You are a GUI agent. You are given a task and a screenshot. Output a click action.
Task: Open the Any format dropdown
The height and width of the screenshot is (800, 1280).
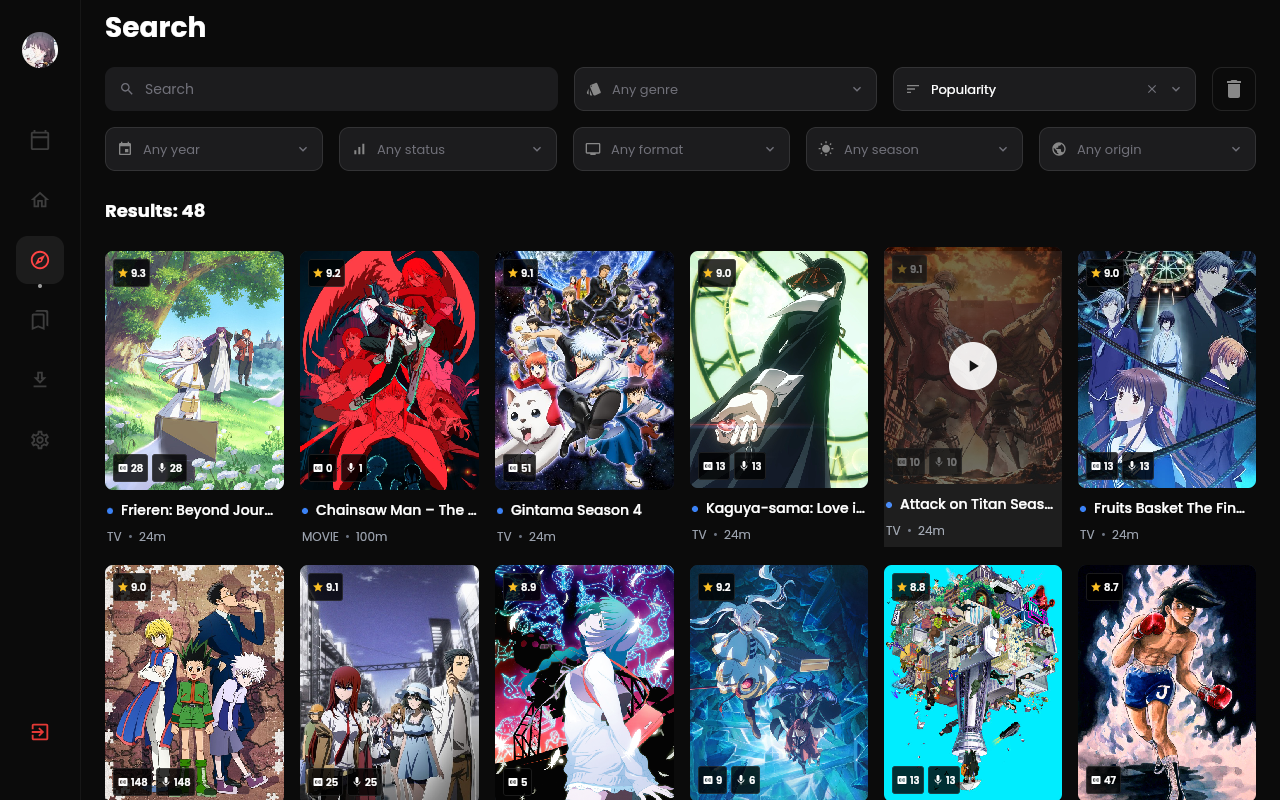(x=680, y=149)
